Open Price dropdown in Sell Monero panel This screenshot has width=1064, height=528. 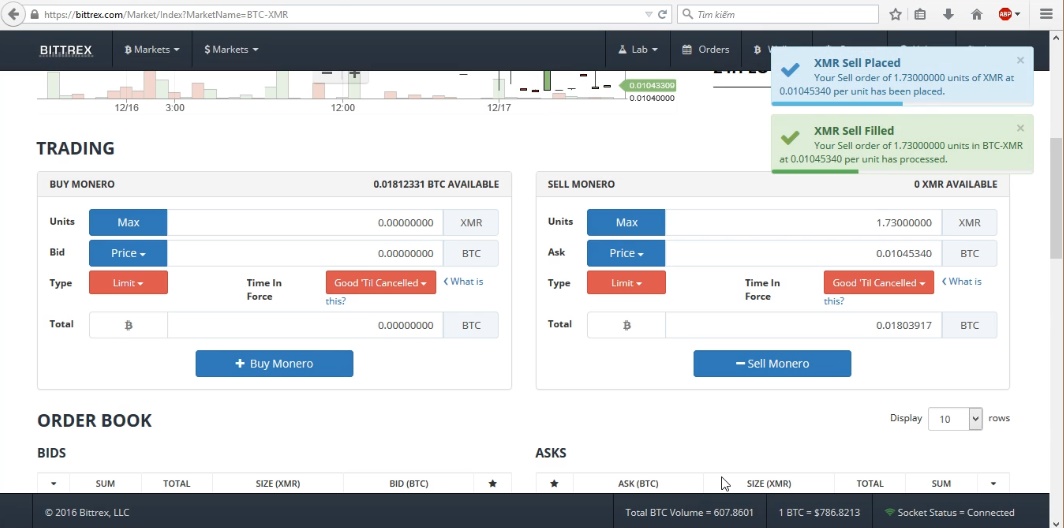tap(626, 253)
